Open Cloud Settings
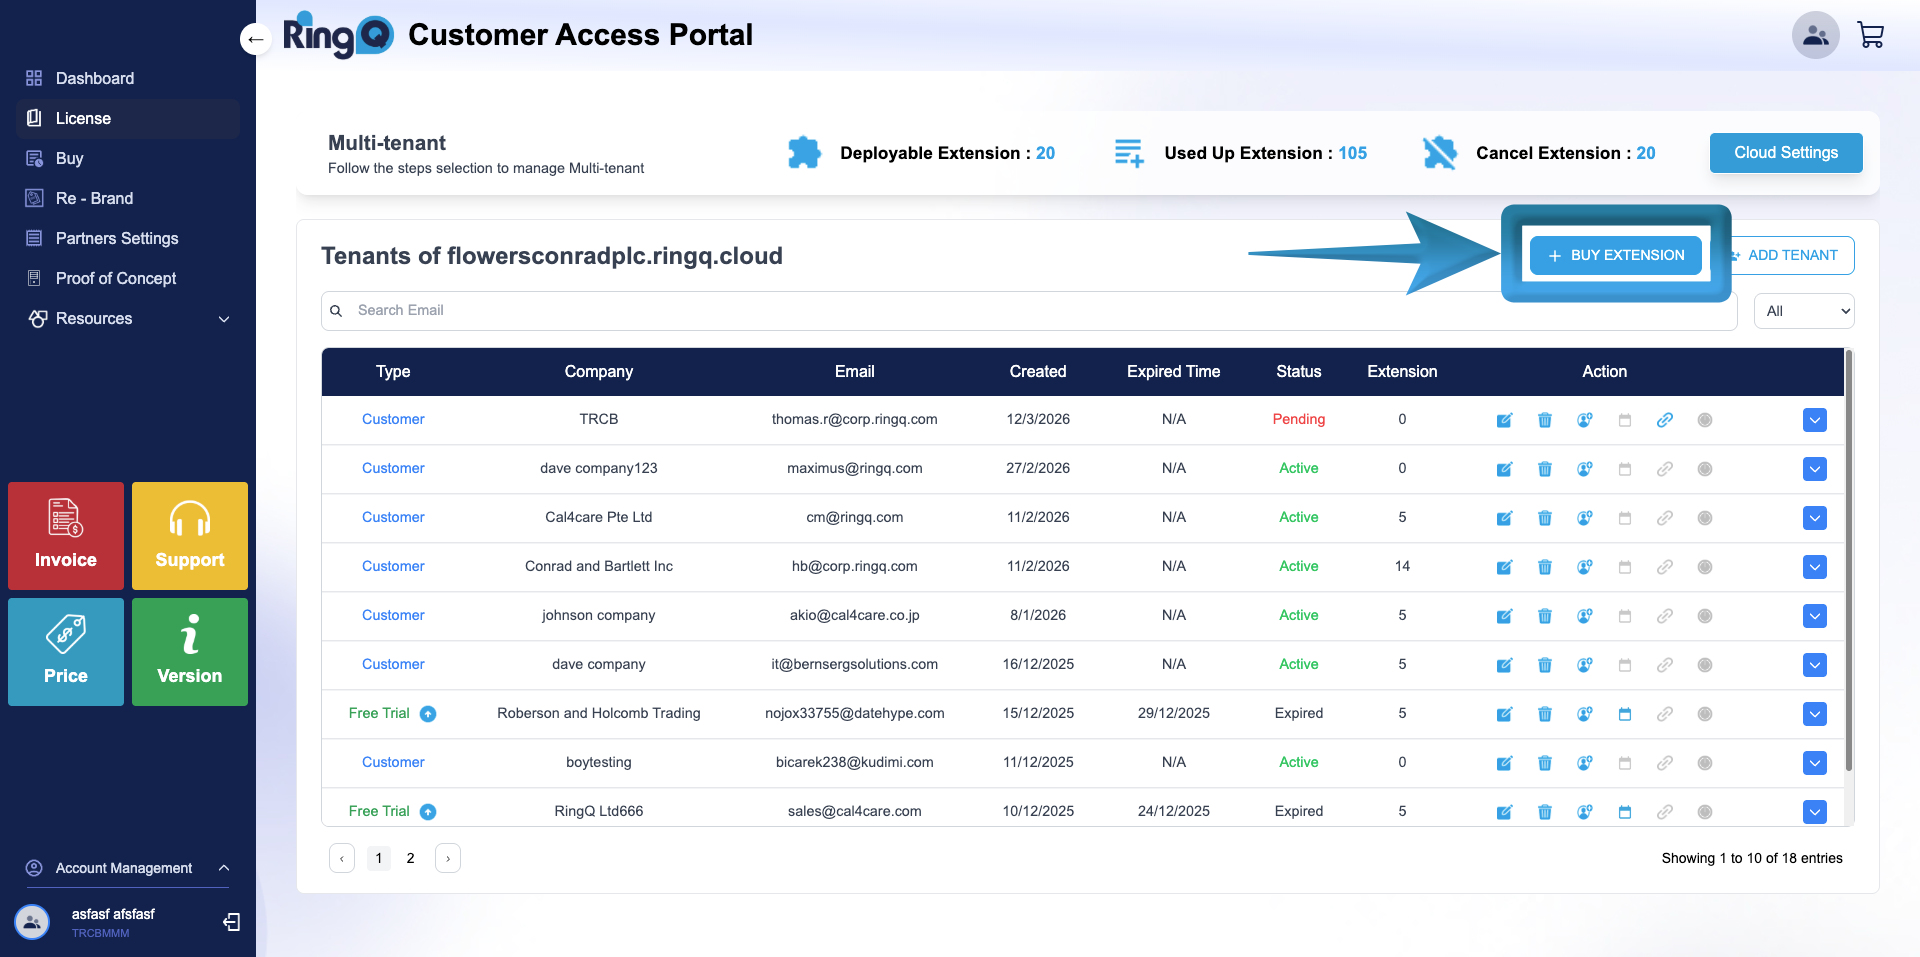Image resolution: width=1920 pixels, height=957 pixels. [1785, 153]
